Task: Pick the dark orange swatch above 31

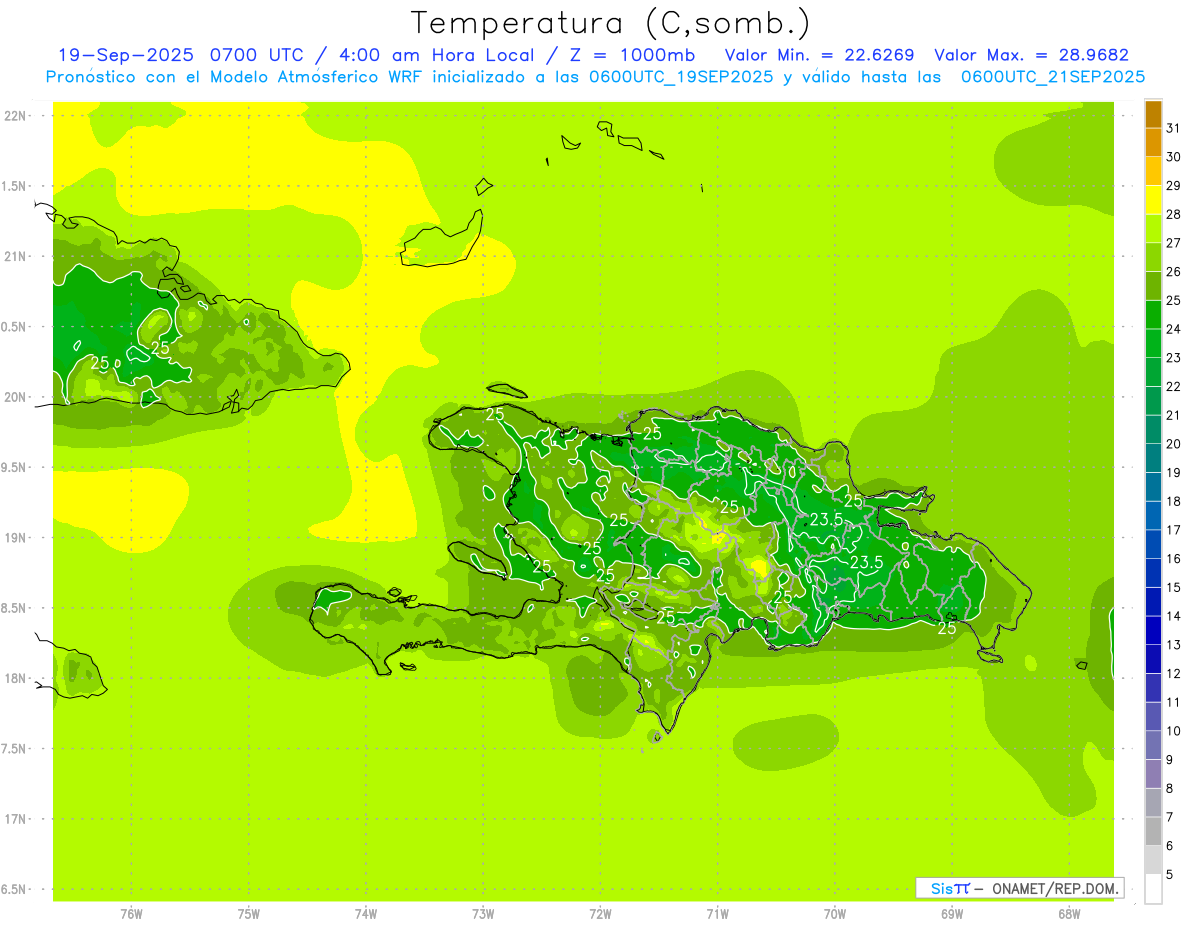Action: point(1153,114)
